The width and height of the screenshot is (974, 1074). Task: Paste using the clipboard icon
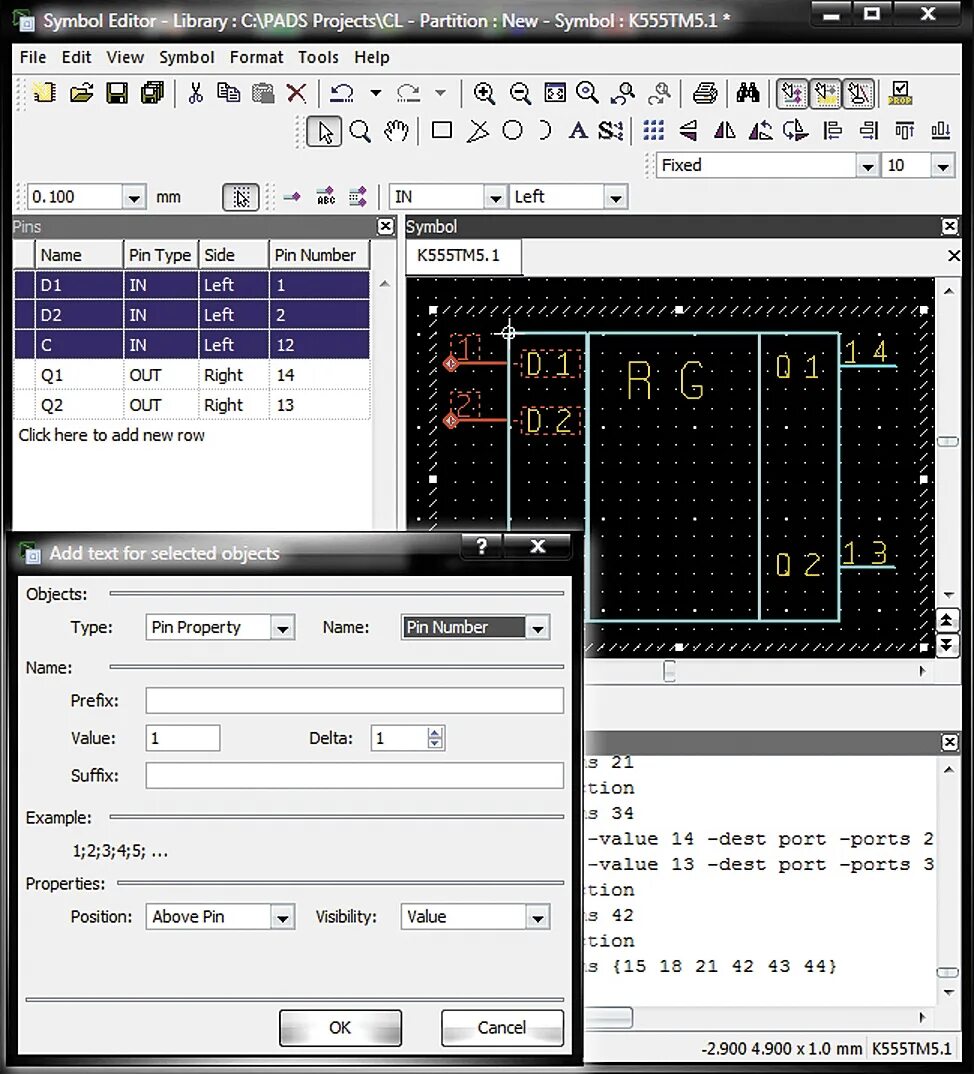[x=263, y=92]
